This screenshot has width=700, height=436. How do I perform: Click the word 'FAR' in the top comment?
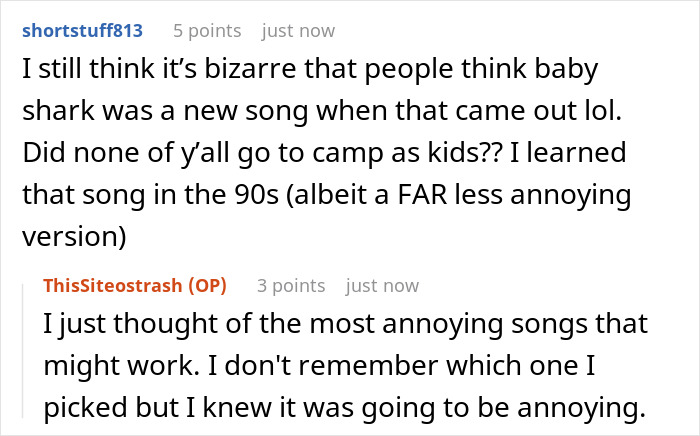point(422,195)
